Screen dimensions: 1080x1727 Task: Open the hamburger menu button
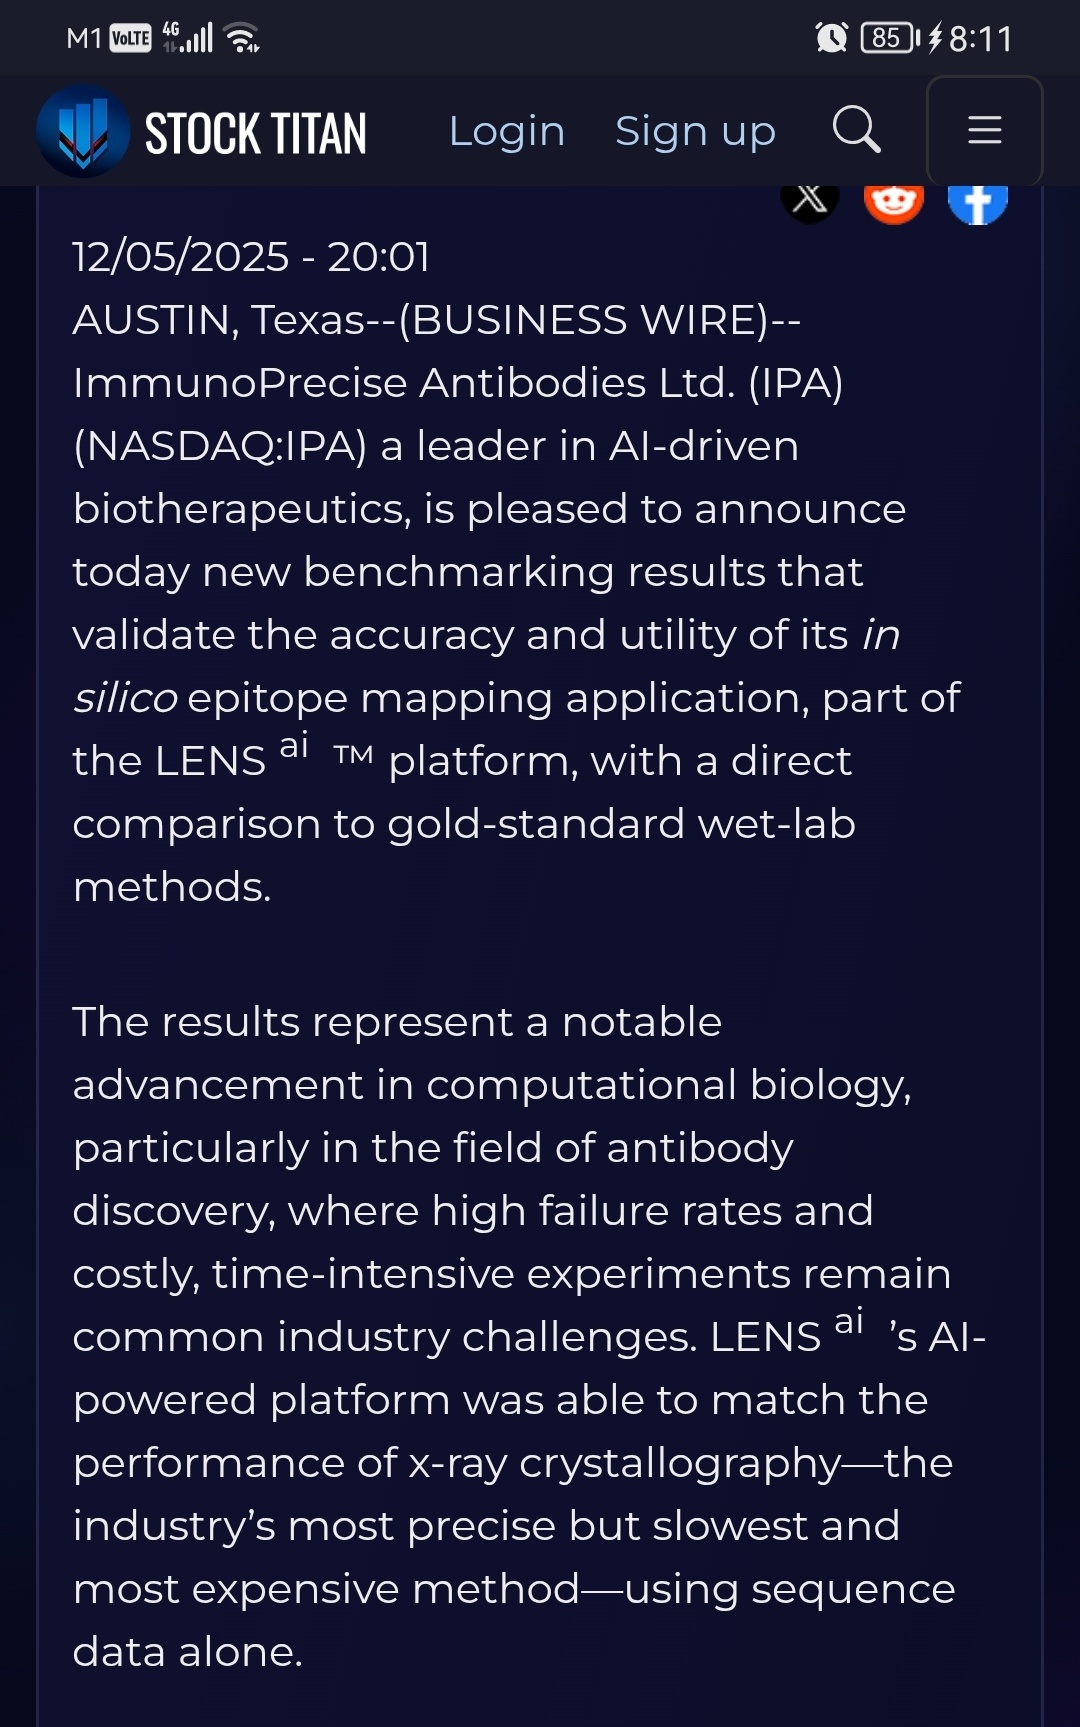pos(984,130)
